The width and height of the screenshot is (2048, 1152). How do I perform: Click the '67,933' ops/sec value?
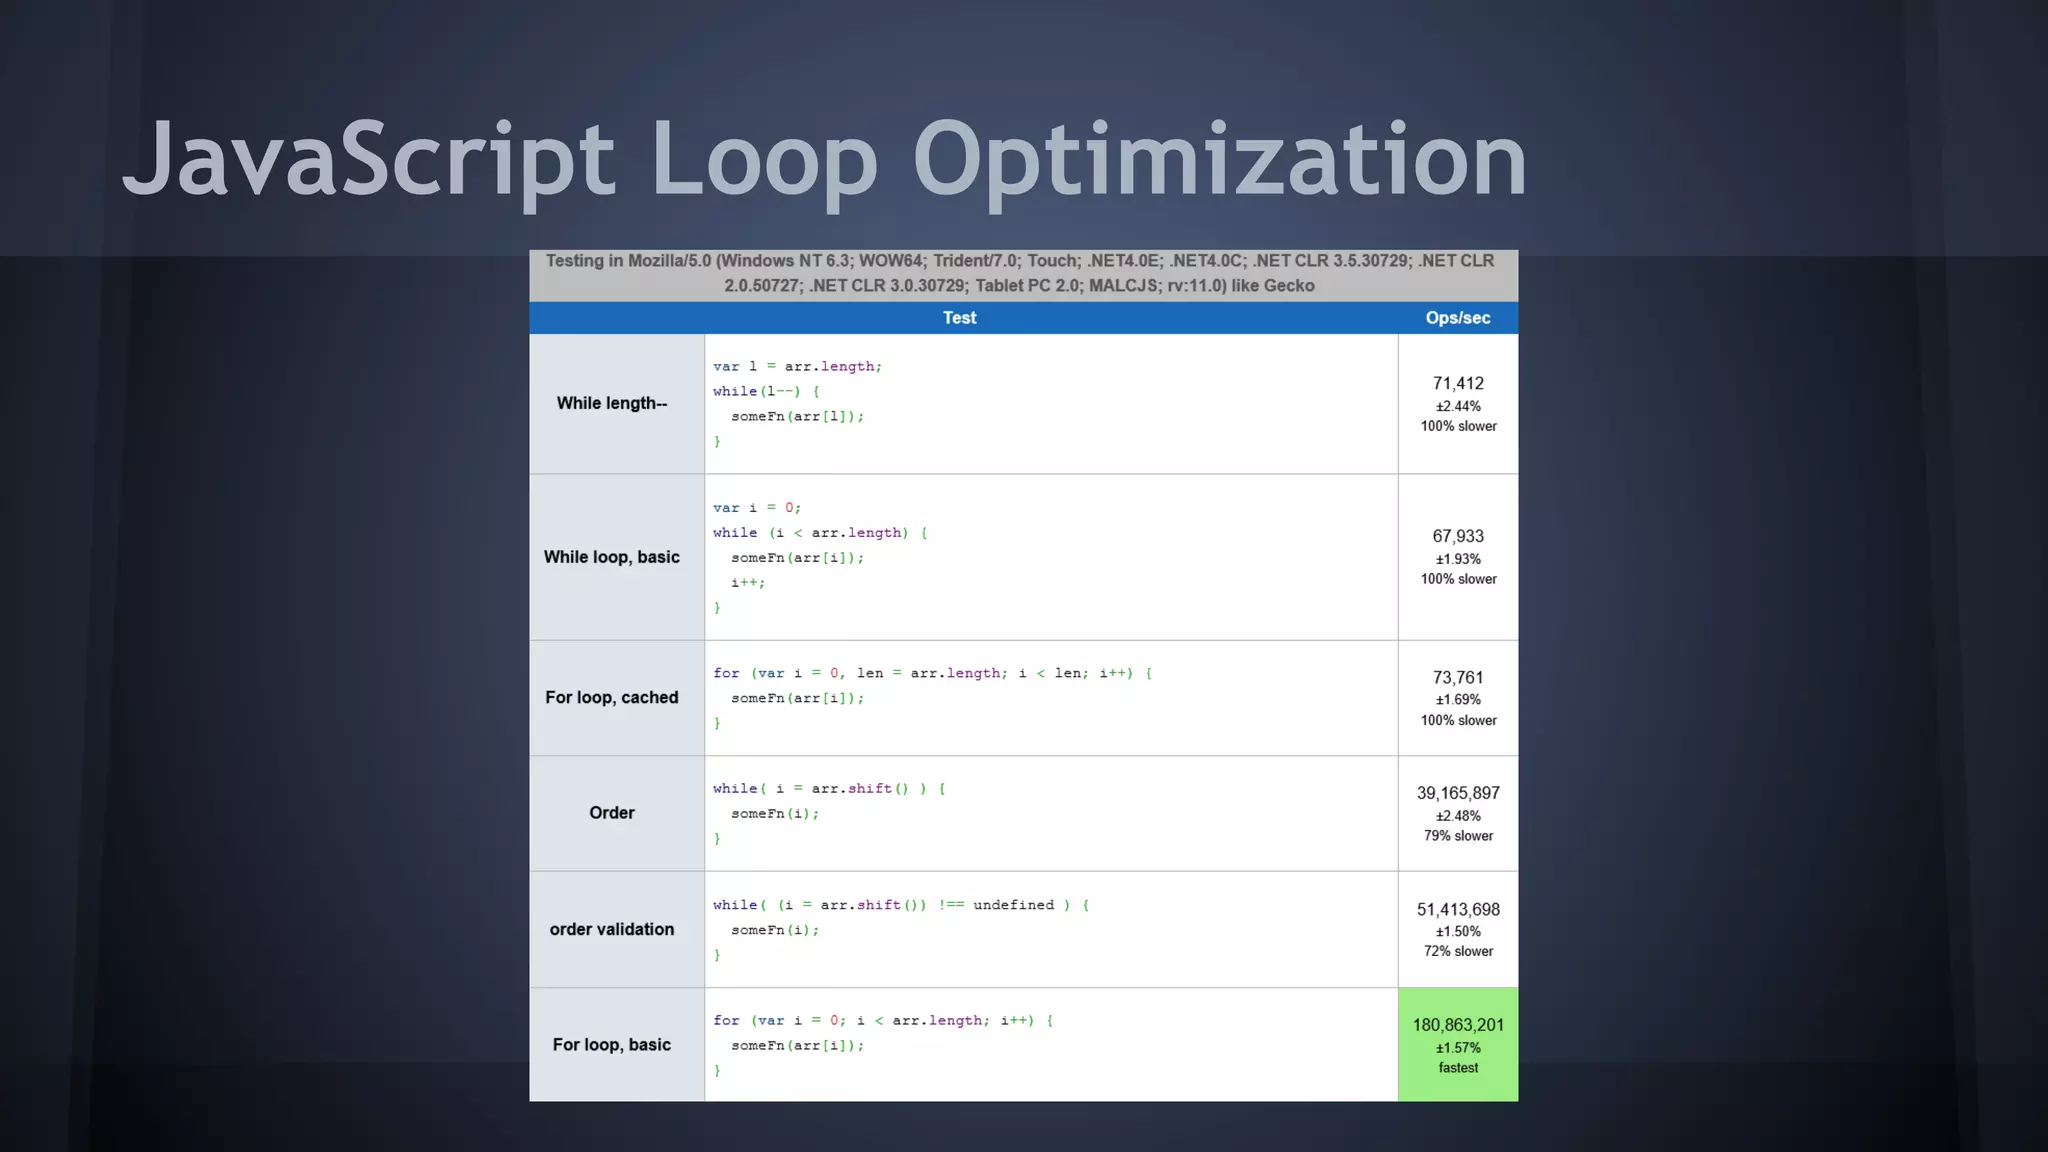point(1458,537)
